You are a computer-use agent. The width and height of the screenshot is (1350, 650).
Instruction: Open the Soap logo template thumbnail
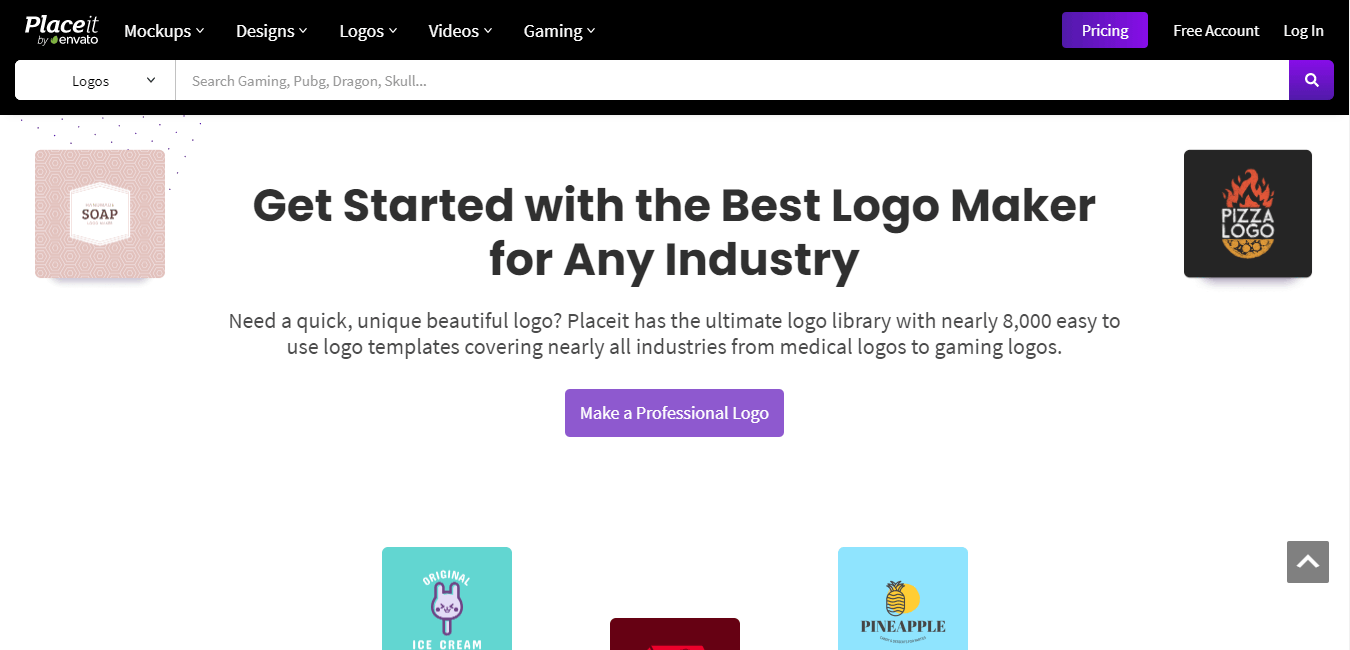(x=100, y=214)
